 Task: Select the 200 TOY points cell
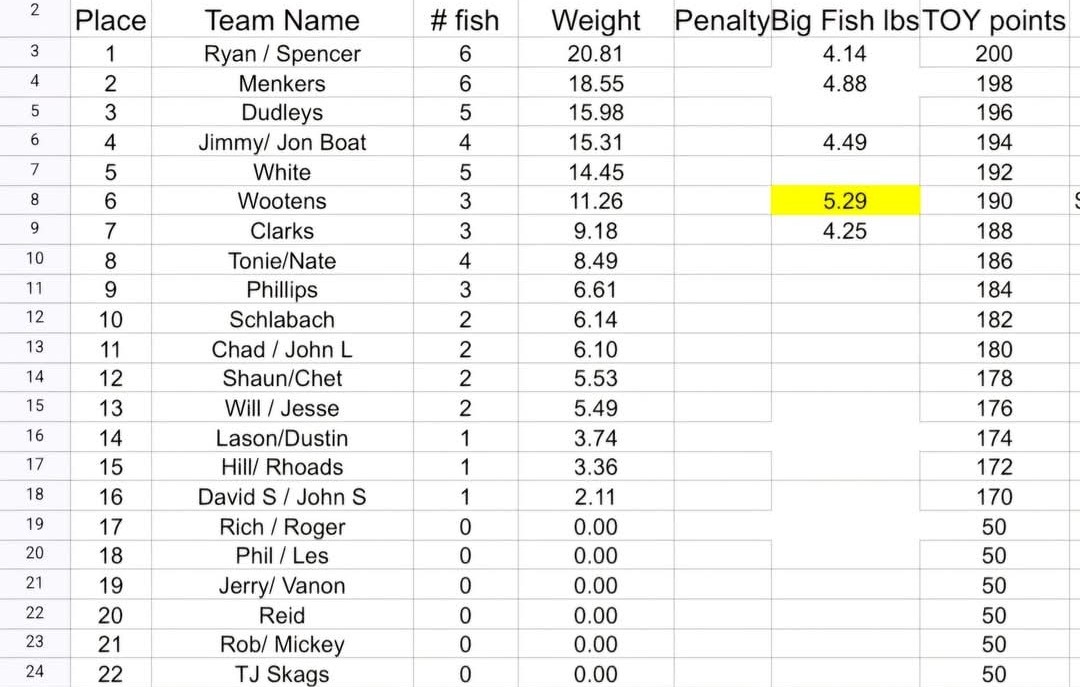point(993,54)
